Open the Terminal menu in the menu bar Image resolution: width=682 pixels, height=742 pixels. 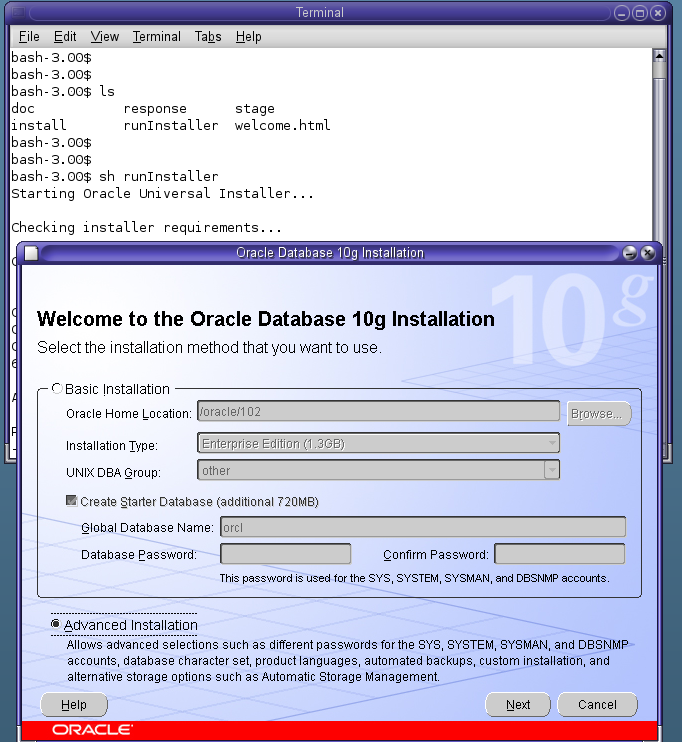click(156, 36)
